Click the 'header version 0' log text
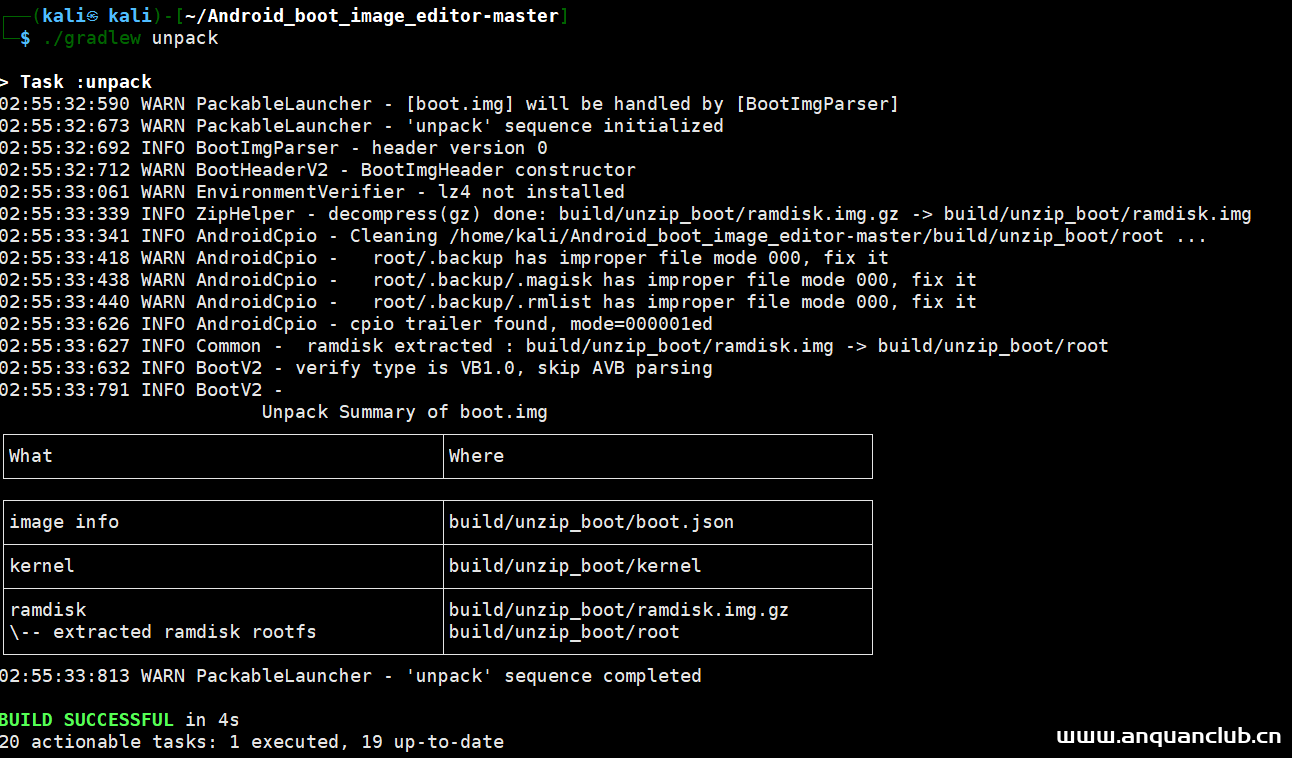This screenshot has height=758, width=1292. 459,148
